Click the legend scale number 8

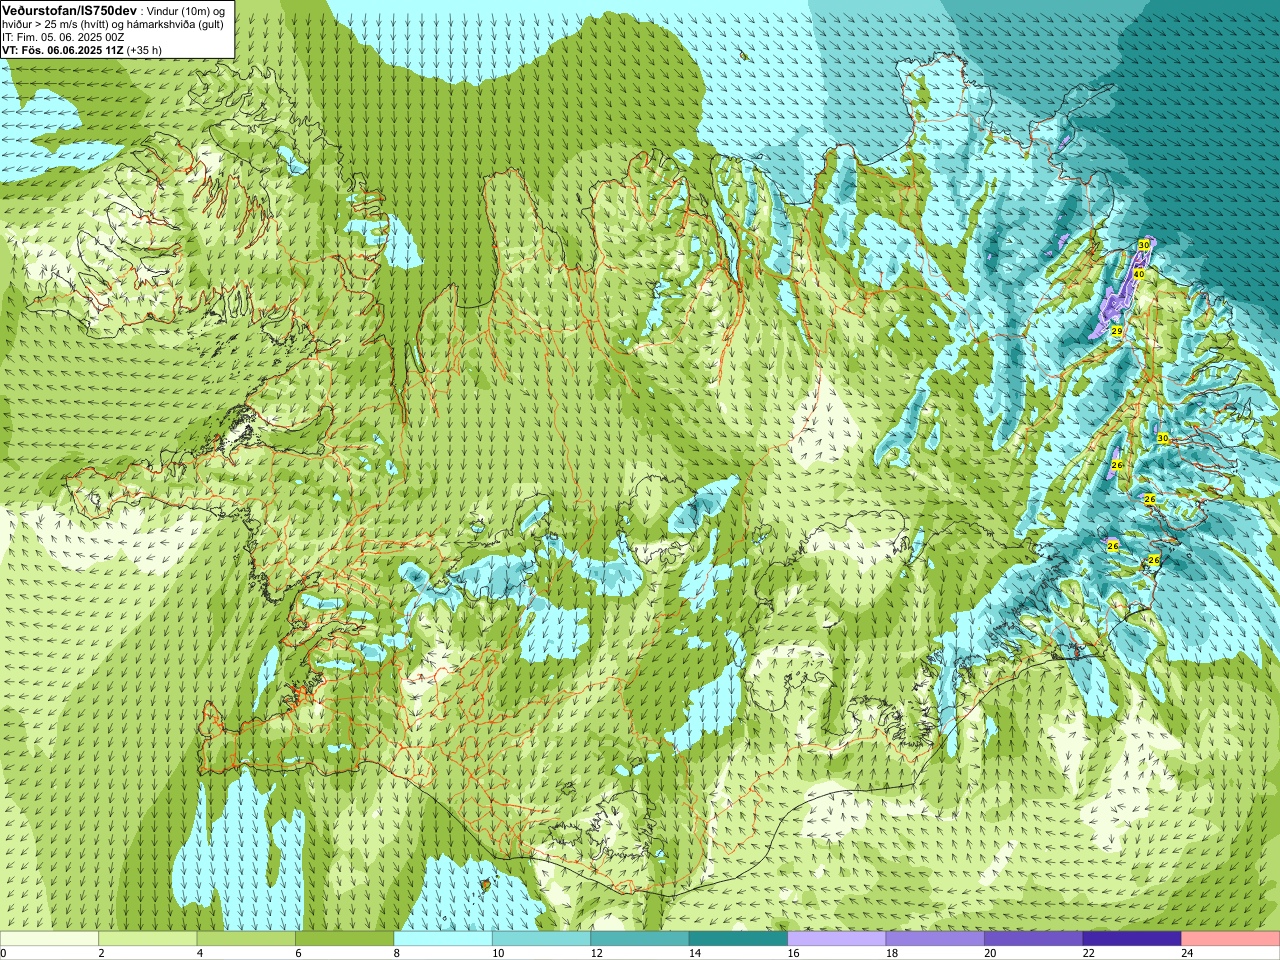(x=397, y=954)
